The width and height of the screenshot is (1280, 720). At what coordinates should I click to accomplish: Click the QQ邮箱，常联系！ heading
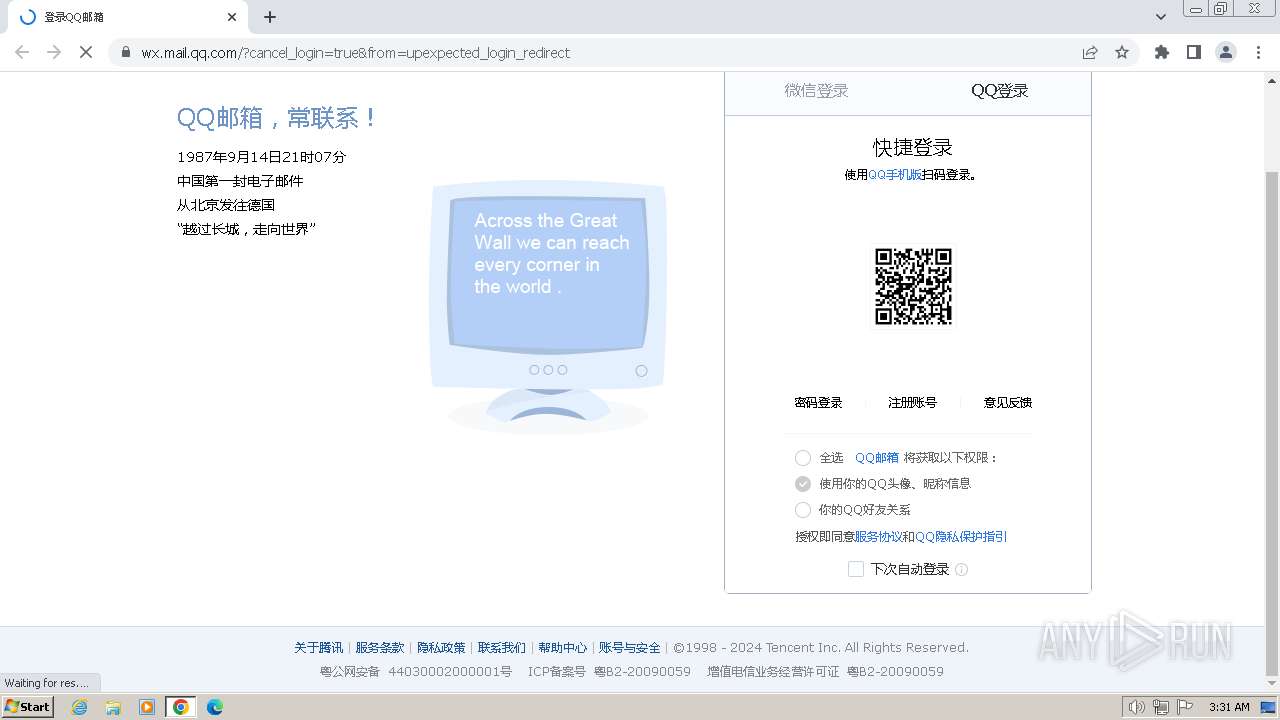click(x=277, y=118)
